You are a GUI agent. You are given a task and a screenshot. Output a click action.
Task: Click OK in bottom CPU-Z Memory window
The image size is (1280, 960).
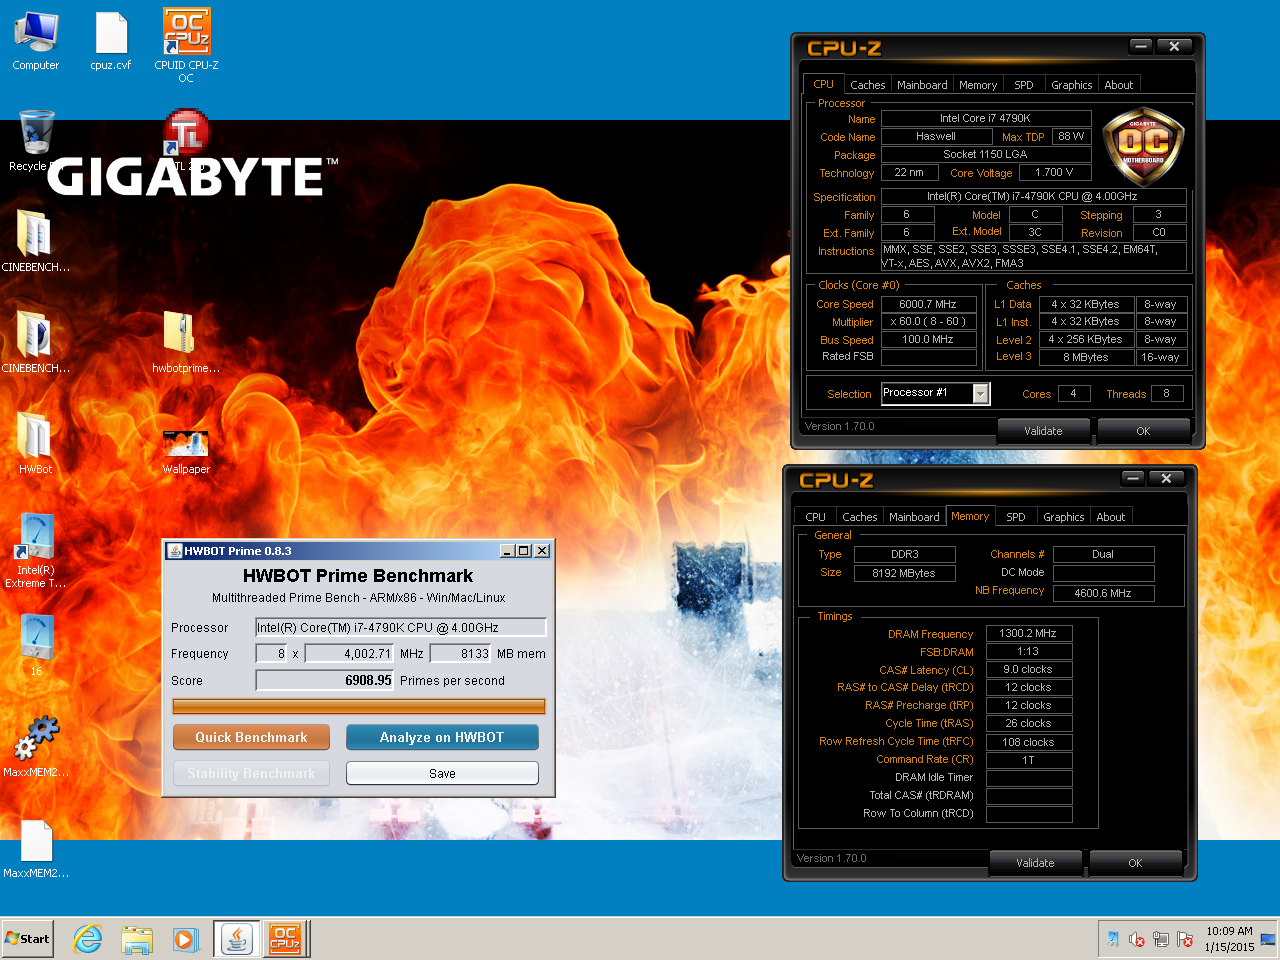tap(1136, 863)
